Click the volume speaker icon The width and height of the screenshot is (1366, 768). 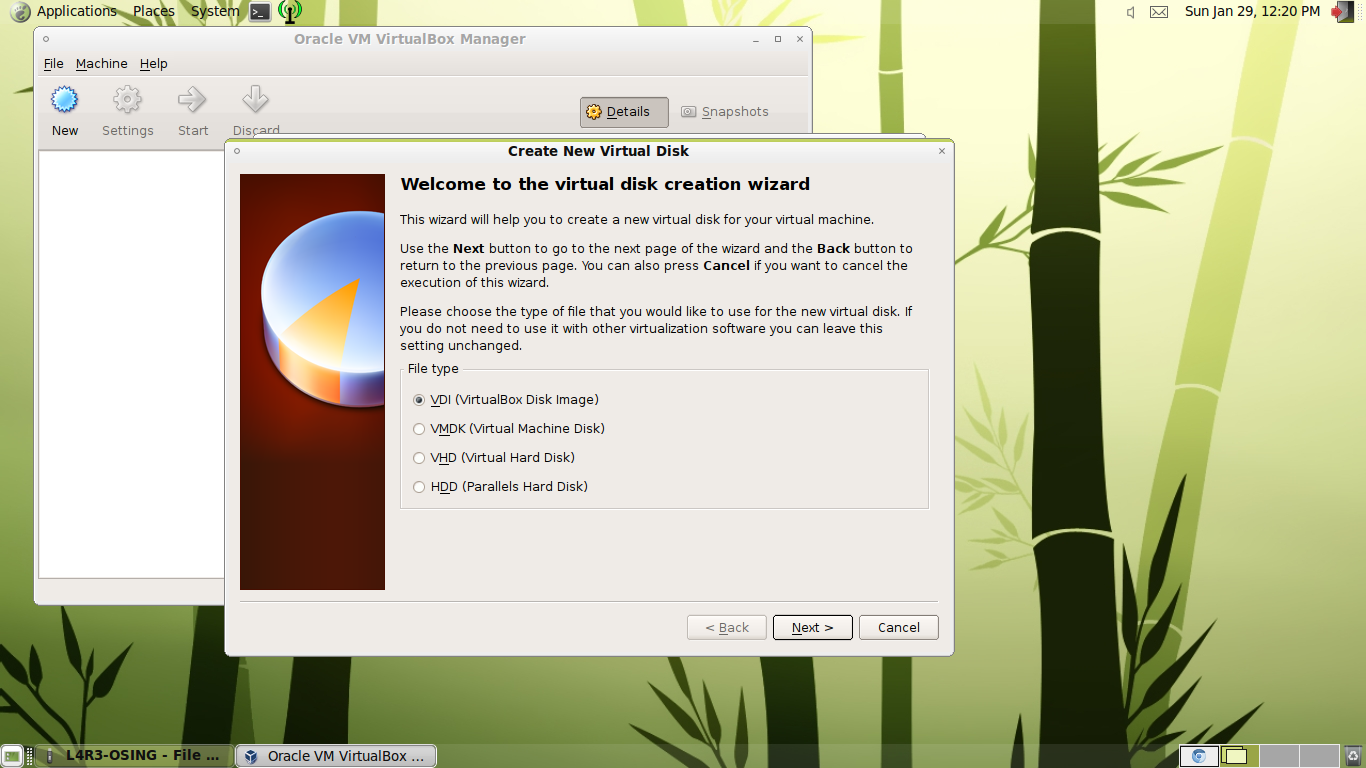pos(1130,12)
